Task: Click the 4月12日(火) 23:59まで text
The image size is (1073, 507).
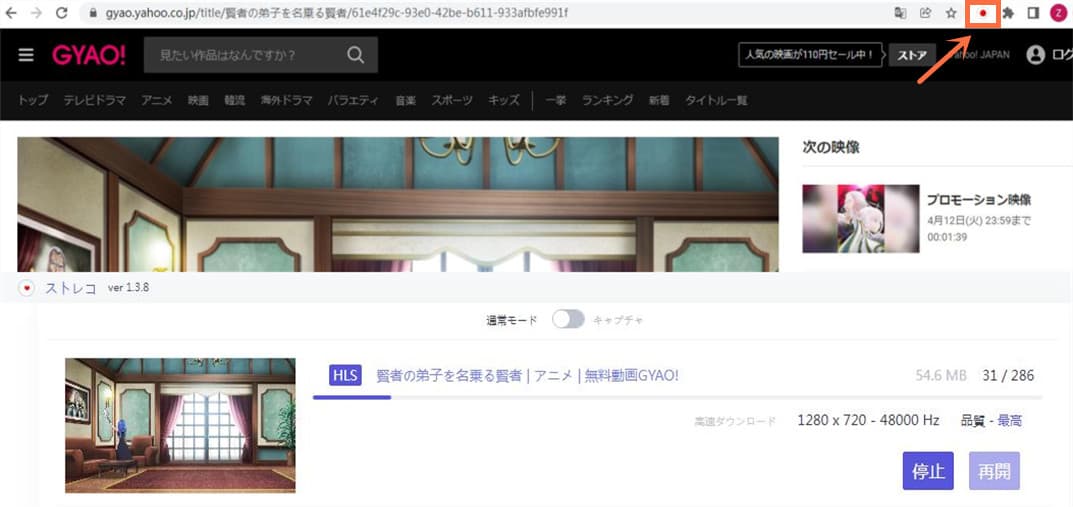Action: [x=979, y=220]
